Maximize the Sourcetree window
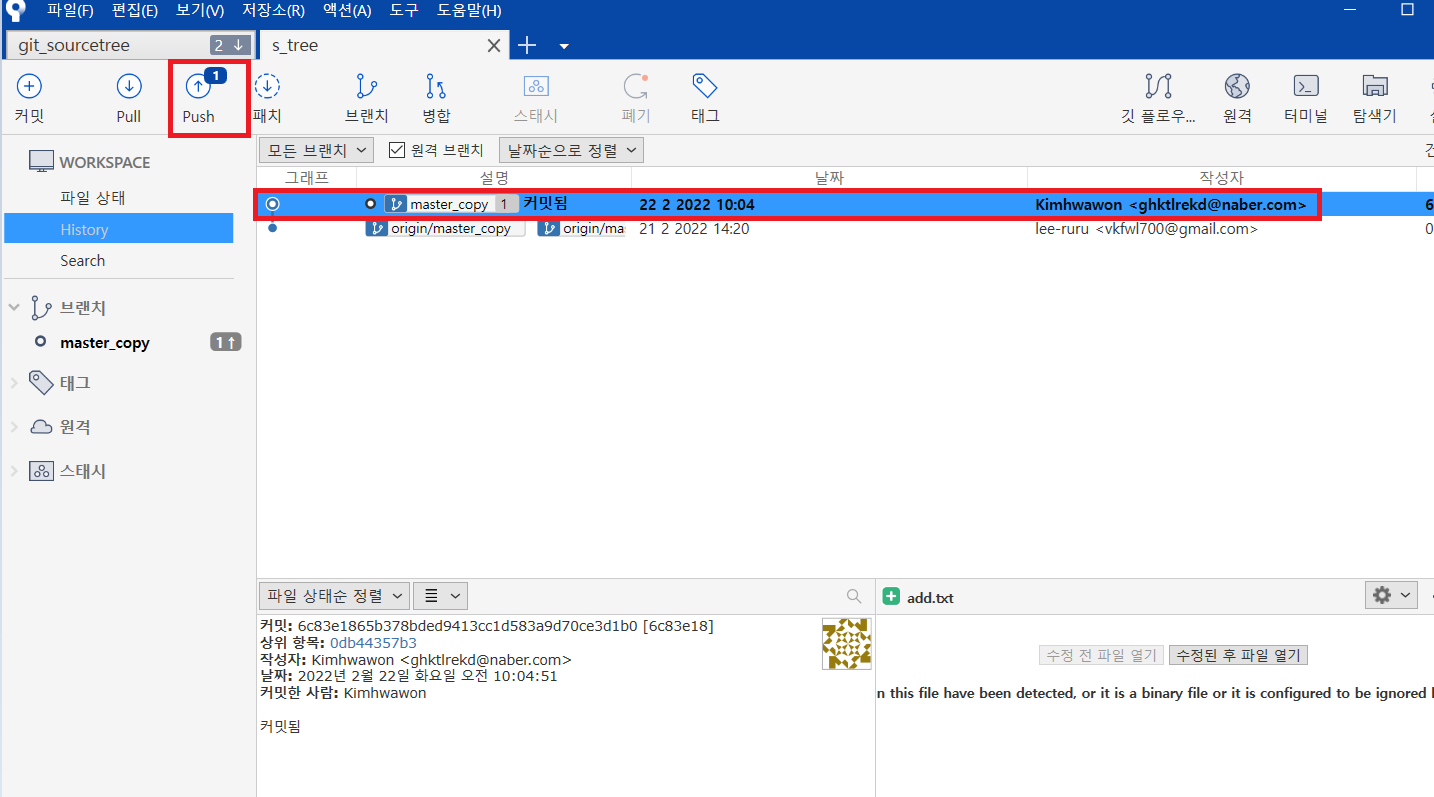The width and height of the screenshot is (1434, 797). pos(1407,9)
